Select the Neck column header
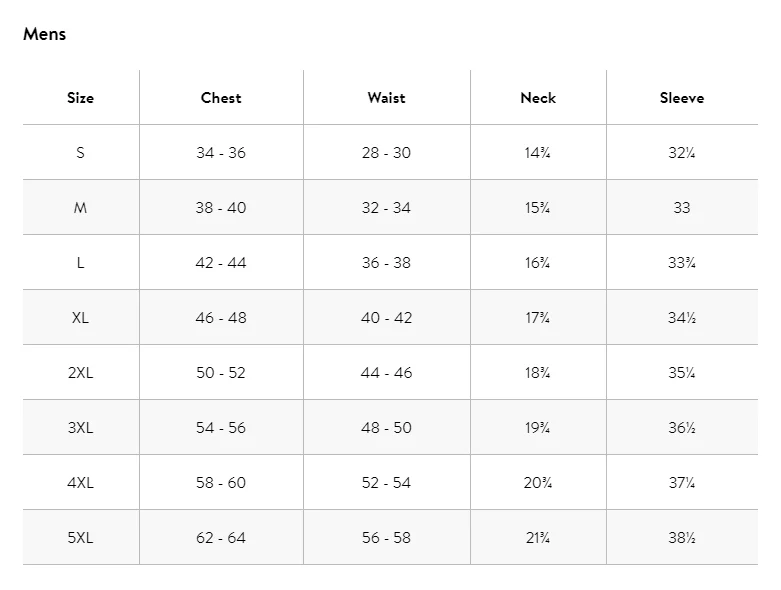The image size is (781, 590). point(538,98)
